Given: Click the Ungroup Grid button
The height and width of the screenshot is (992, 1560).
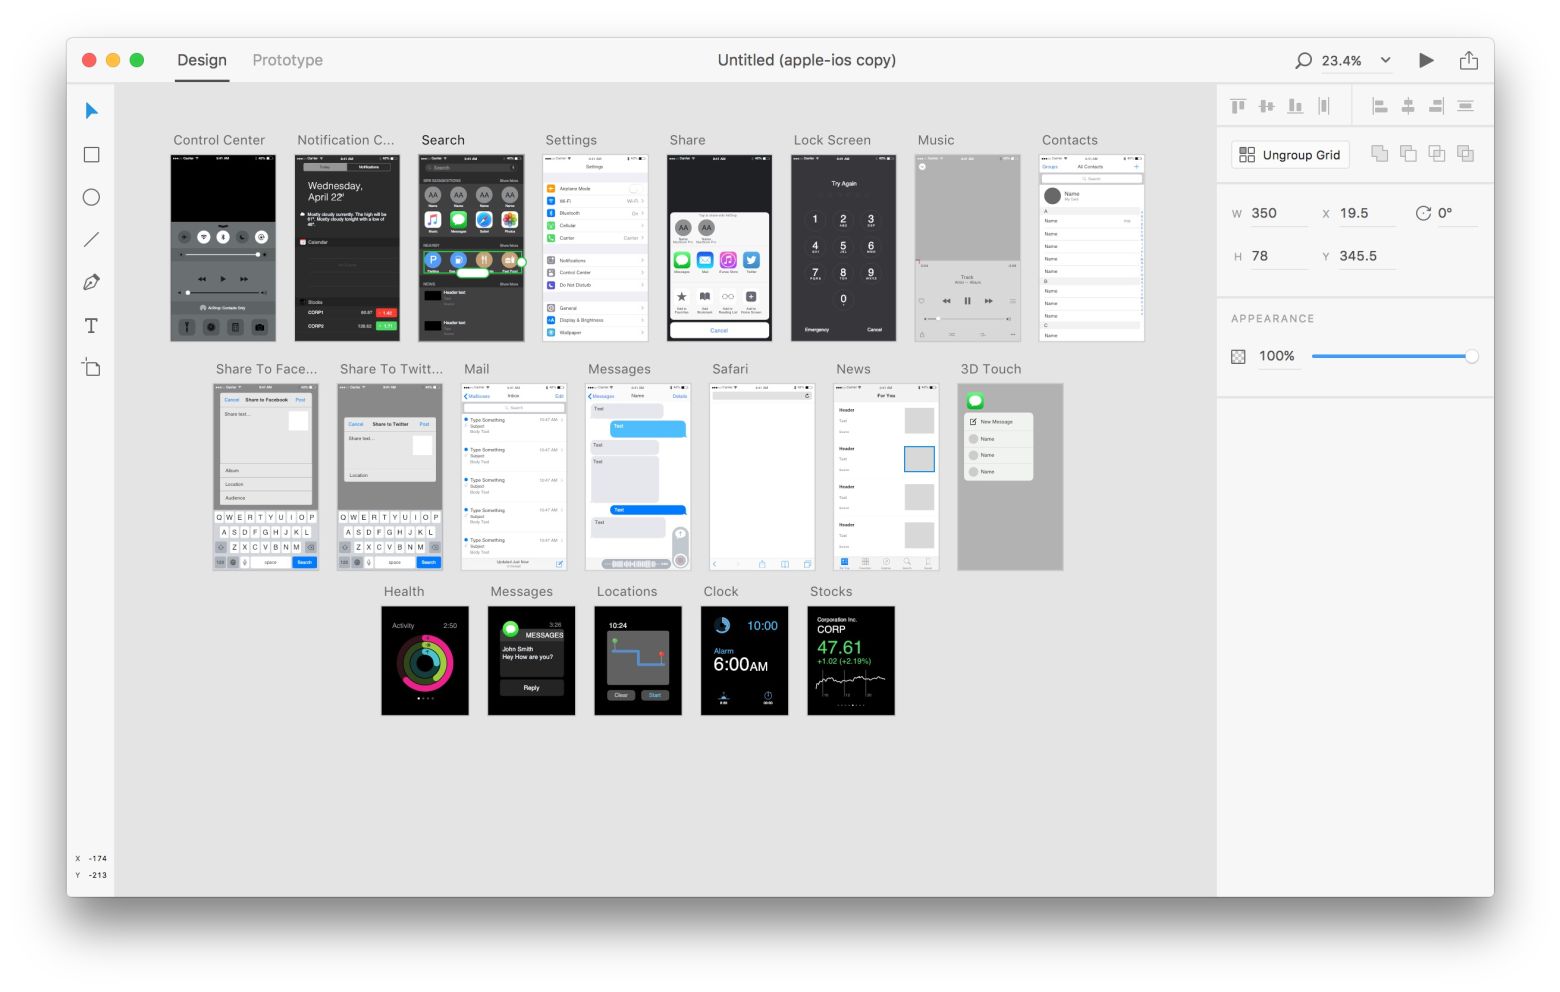Looking at the screenshot, I should click(1289, 155).
